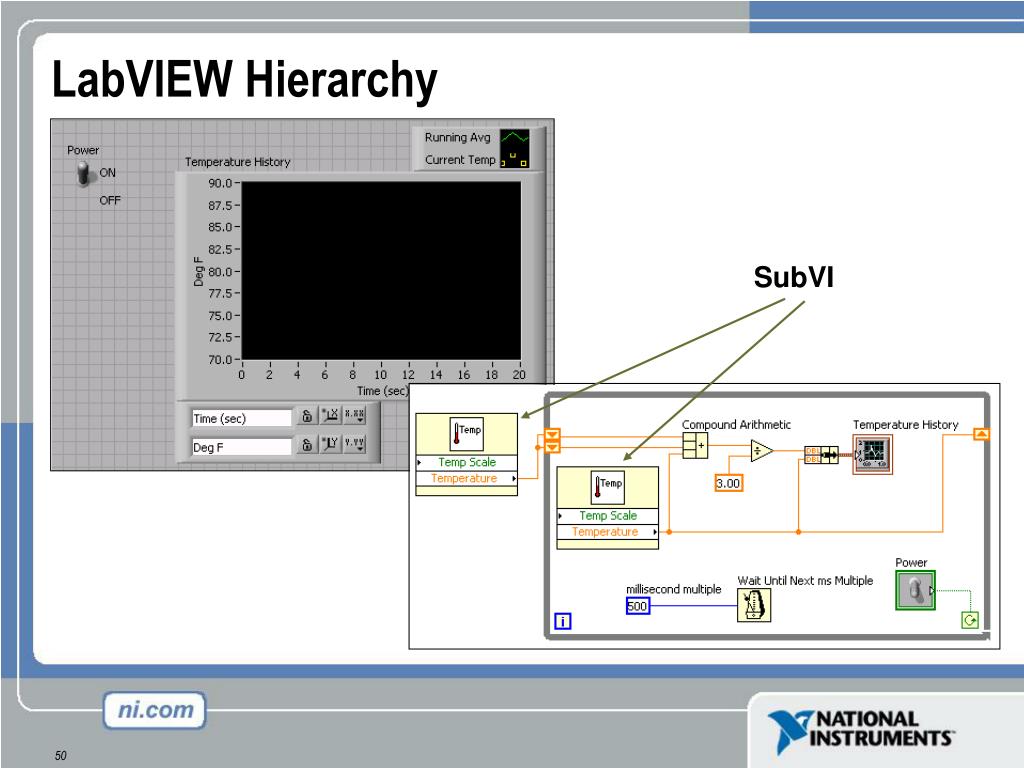
Task: Click the Wait Until Next ms Multiple label
Action: click(805, 581)
